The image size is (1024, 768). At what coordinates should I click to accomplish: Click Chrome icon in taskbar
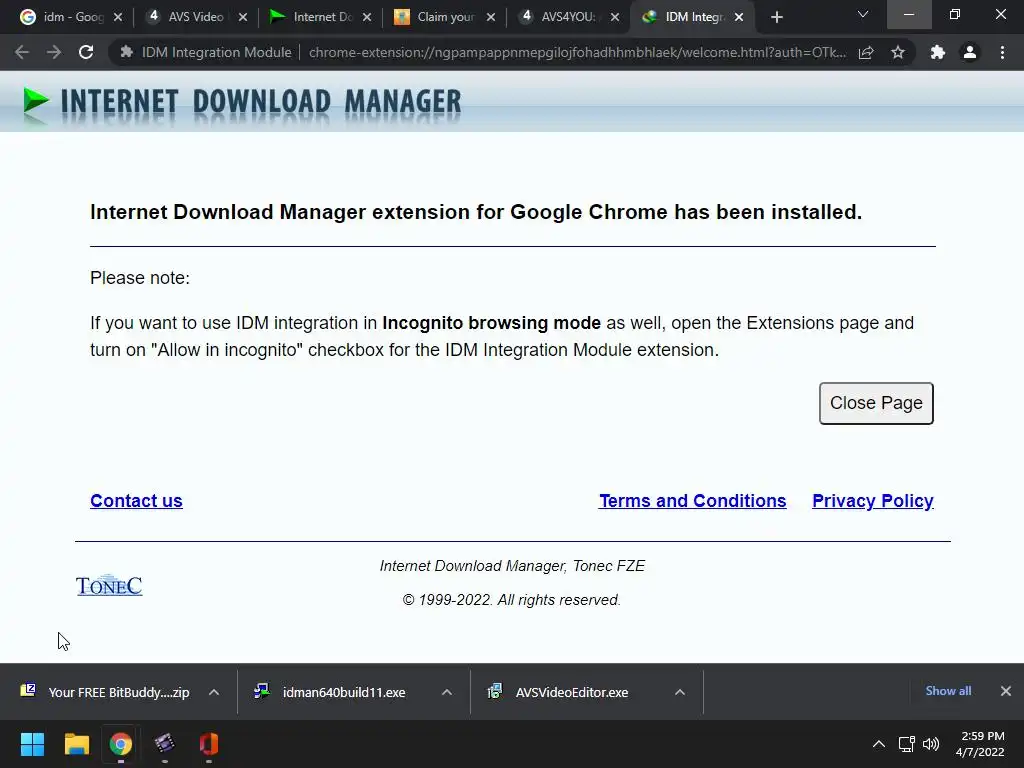[121, 744]
